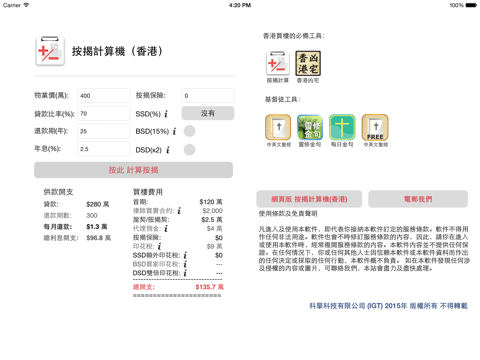Focus the 按揭保險 input field
The height and width of the screenshot is (360, 480).
click(208, 96)
